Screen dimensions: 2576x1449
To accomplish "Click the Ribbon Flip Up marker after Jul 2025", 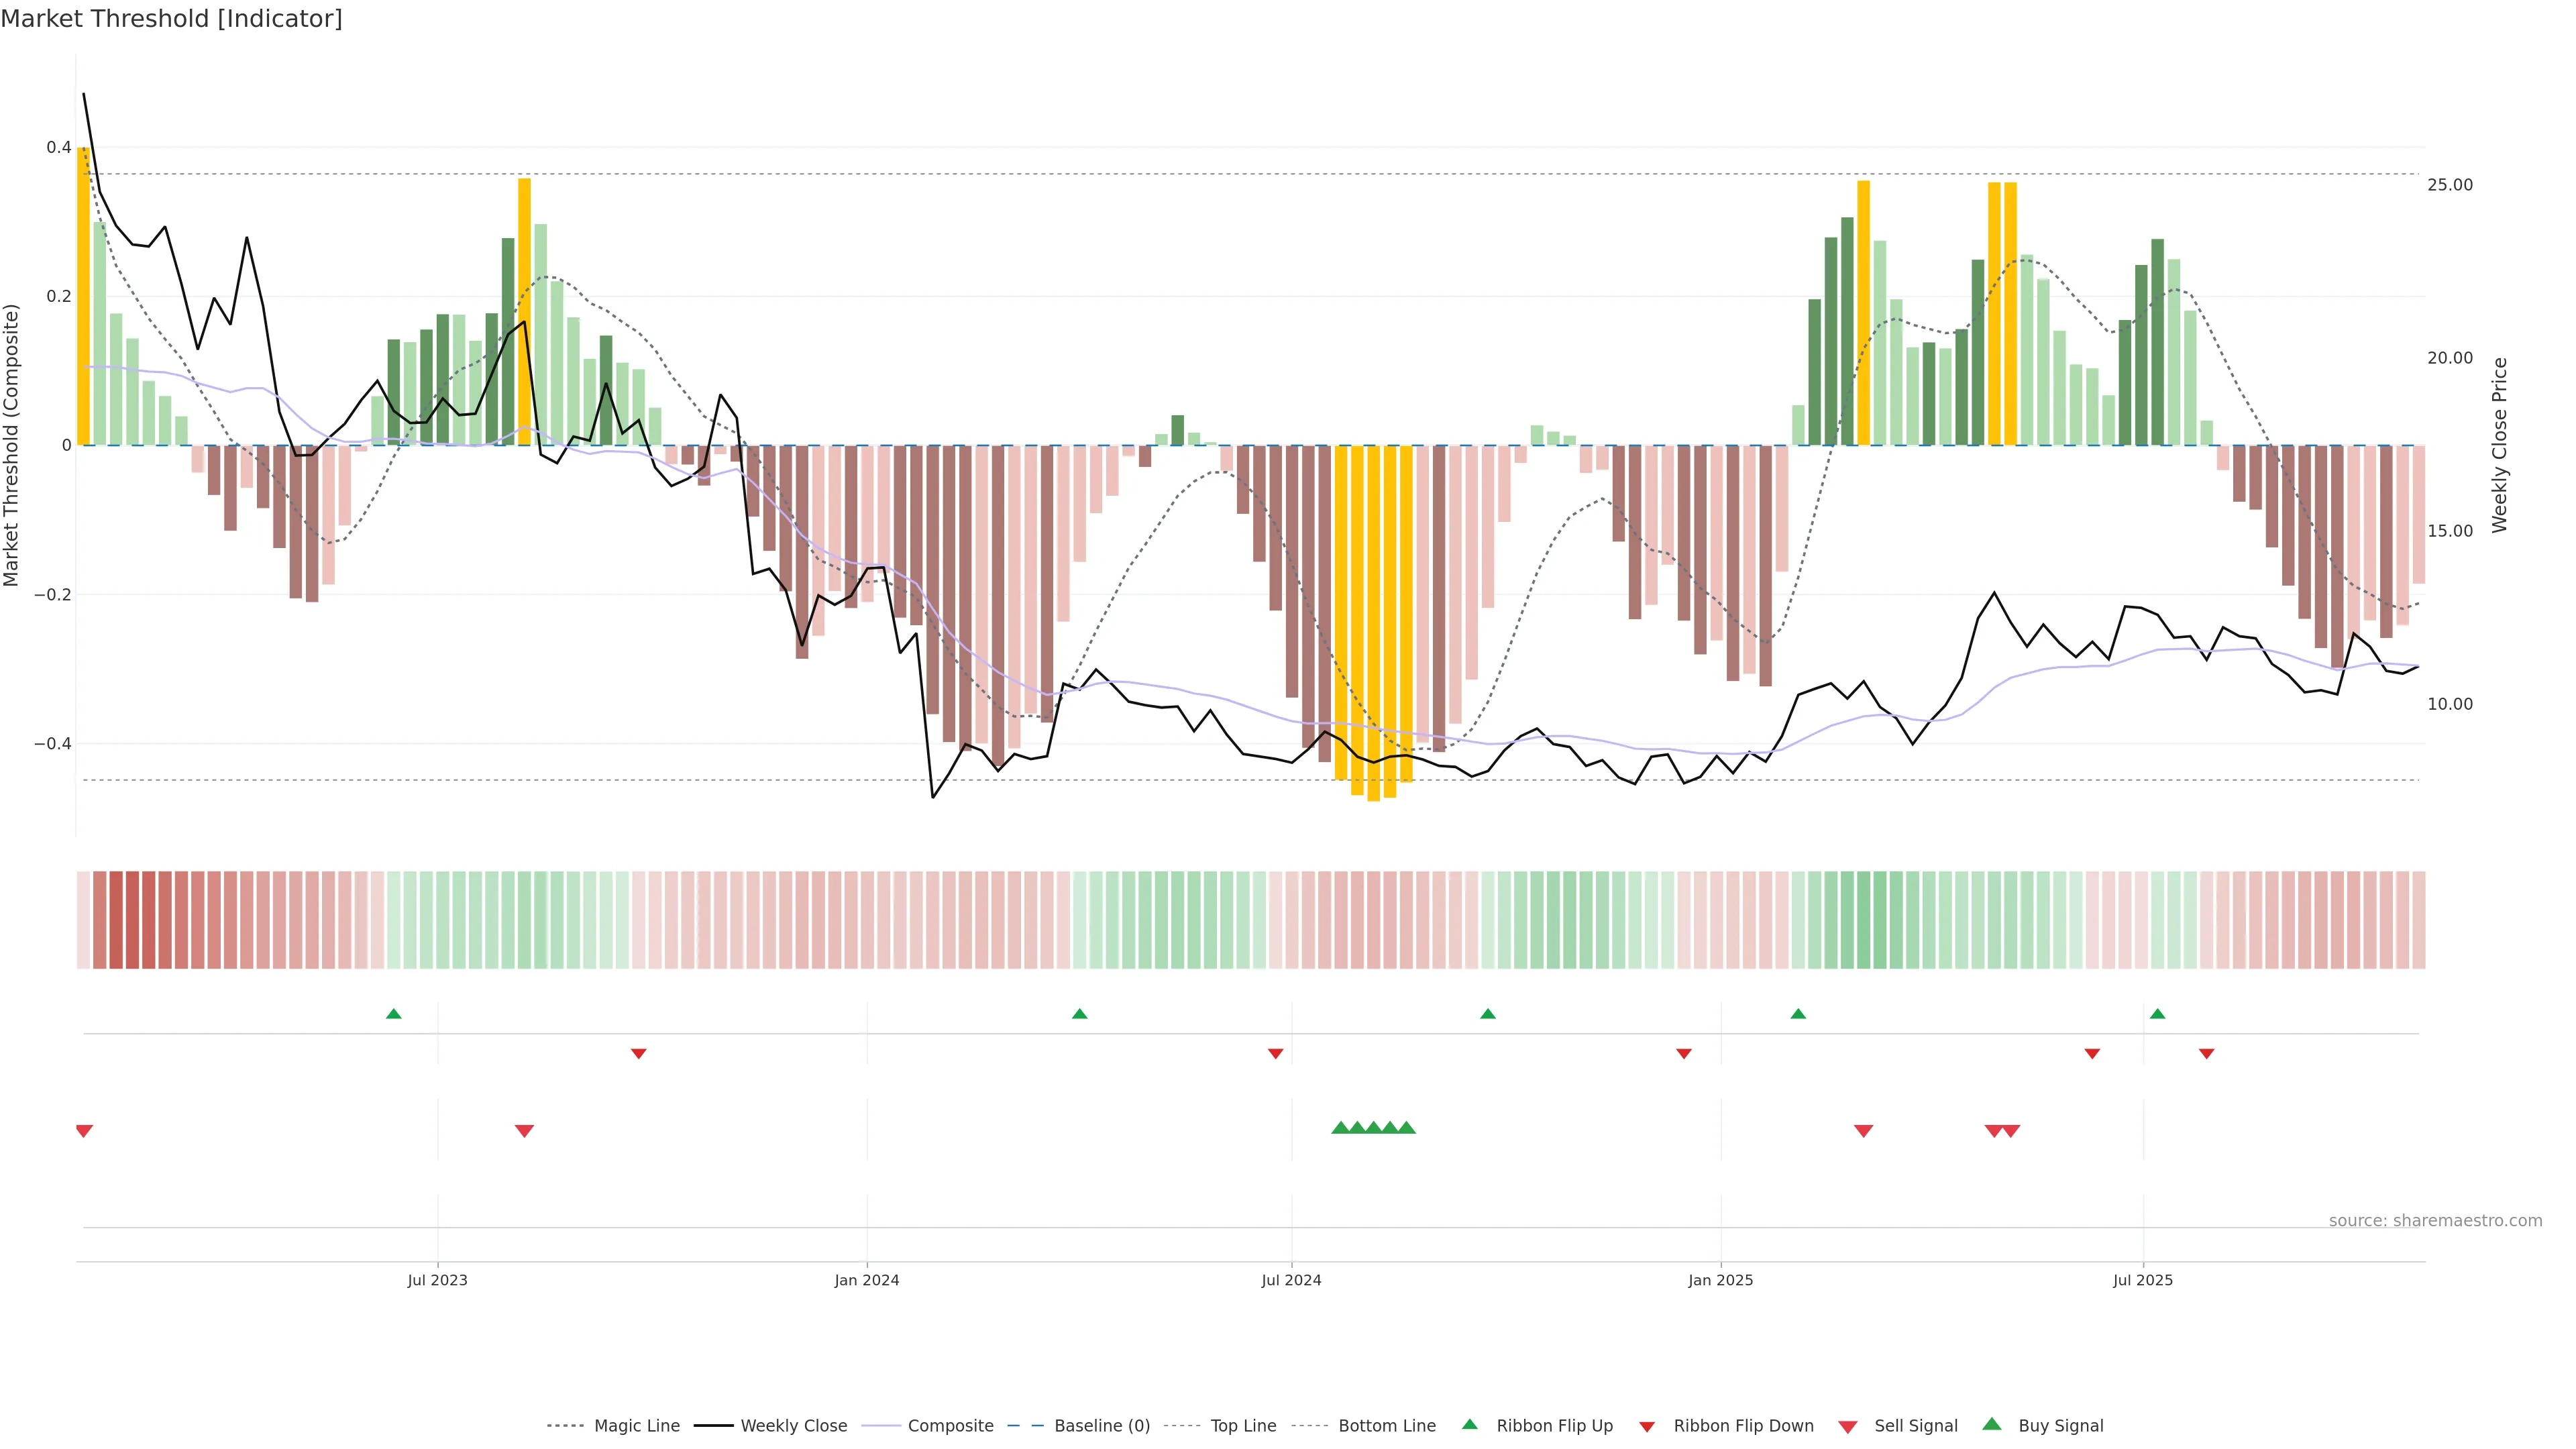I will [2157, 1014].
